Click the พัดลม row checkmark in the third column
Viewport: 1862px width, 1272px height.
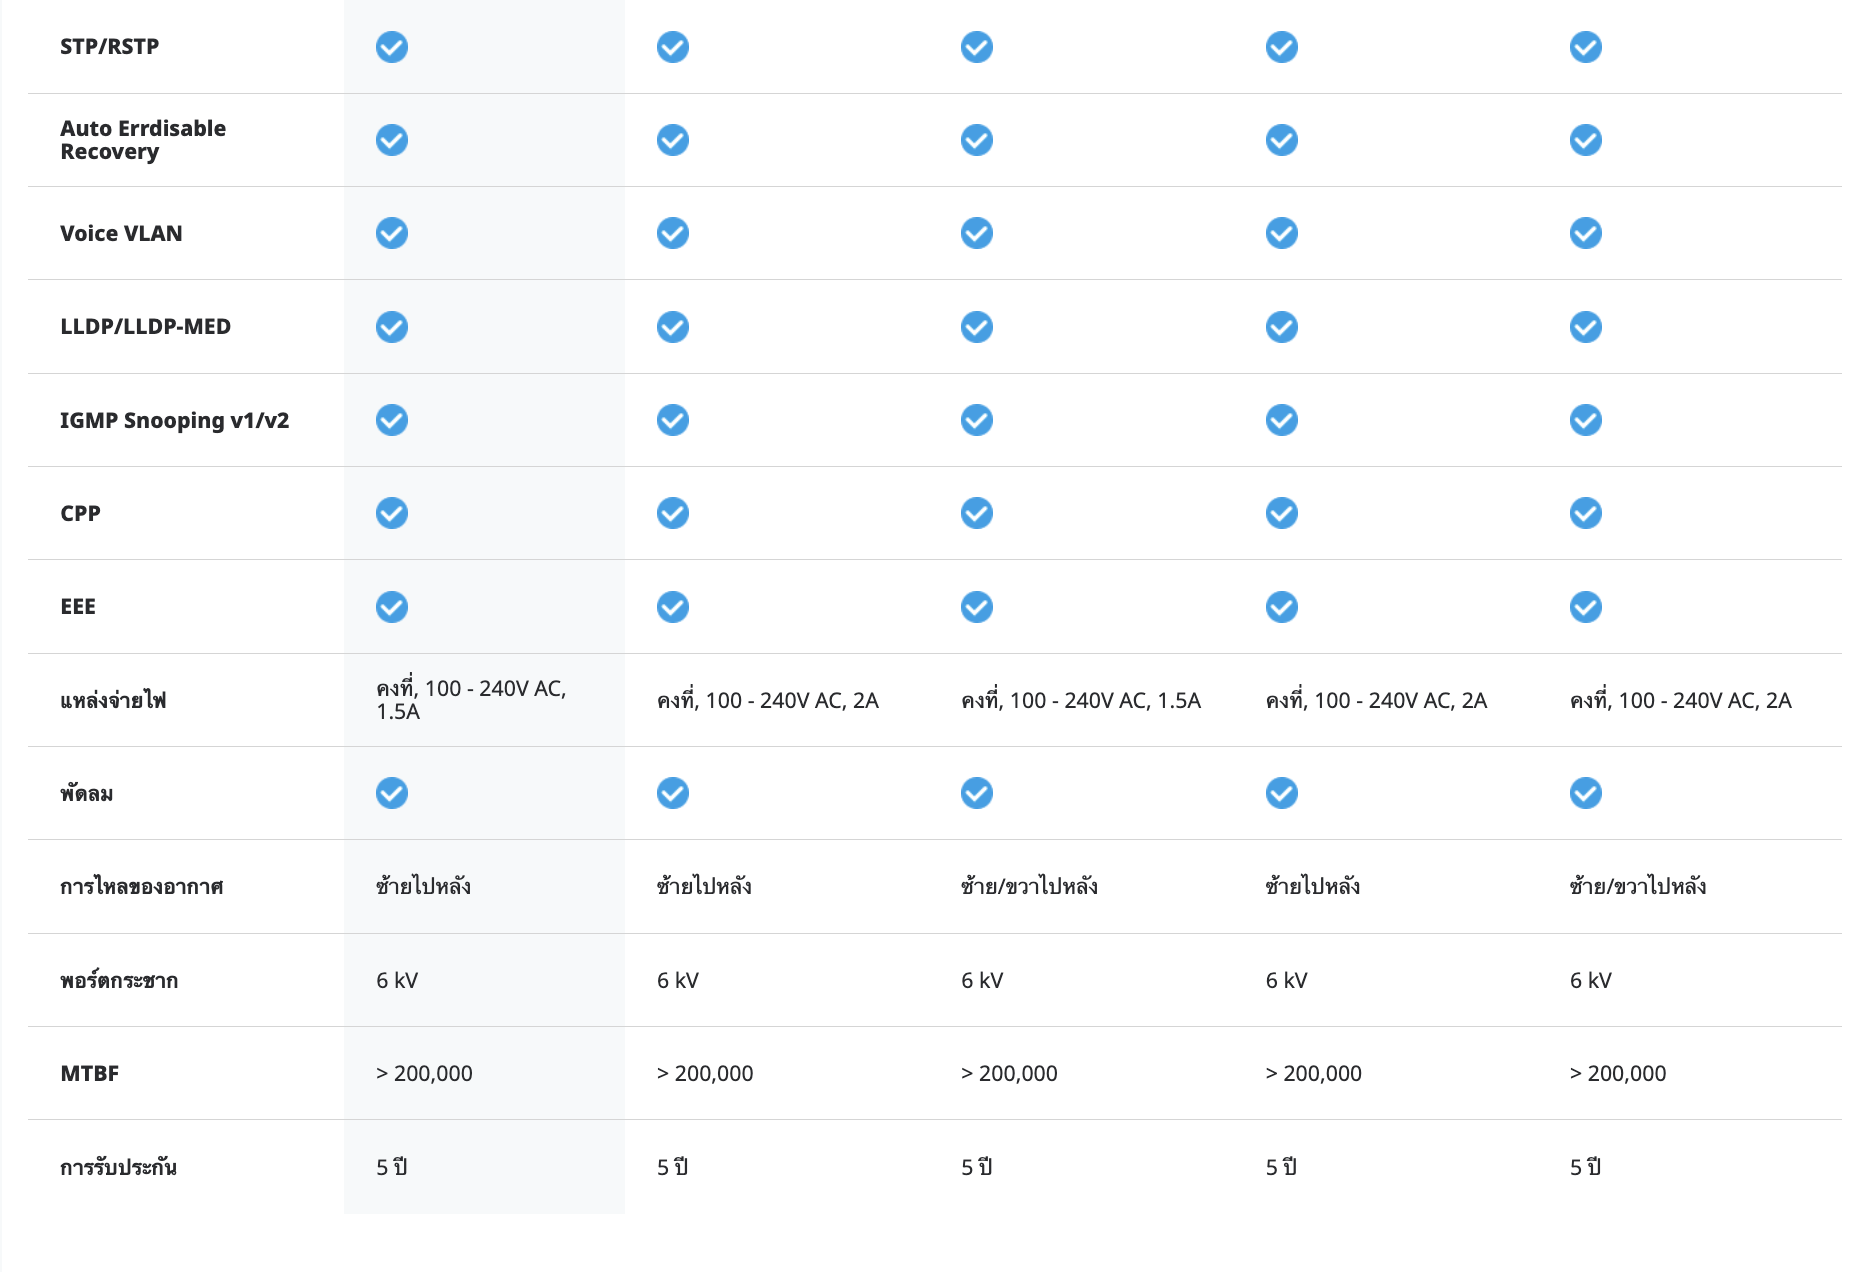(x=976, y=793)
